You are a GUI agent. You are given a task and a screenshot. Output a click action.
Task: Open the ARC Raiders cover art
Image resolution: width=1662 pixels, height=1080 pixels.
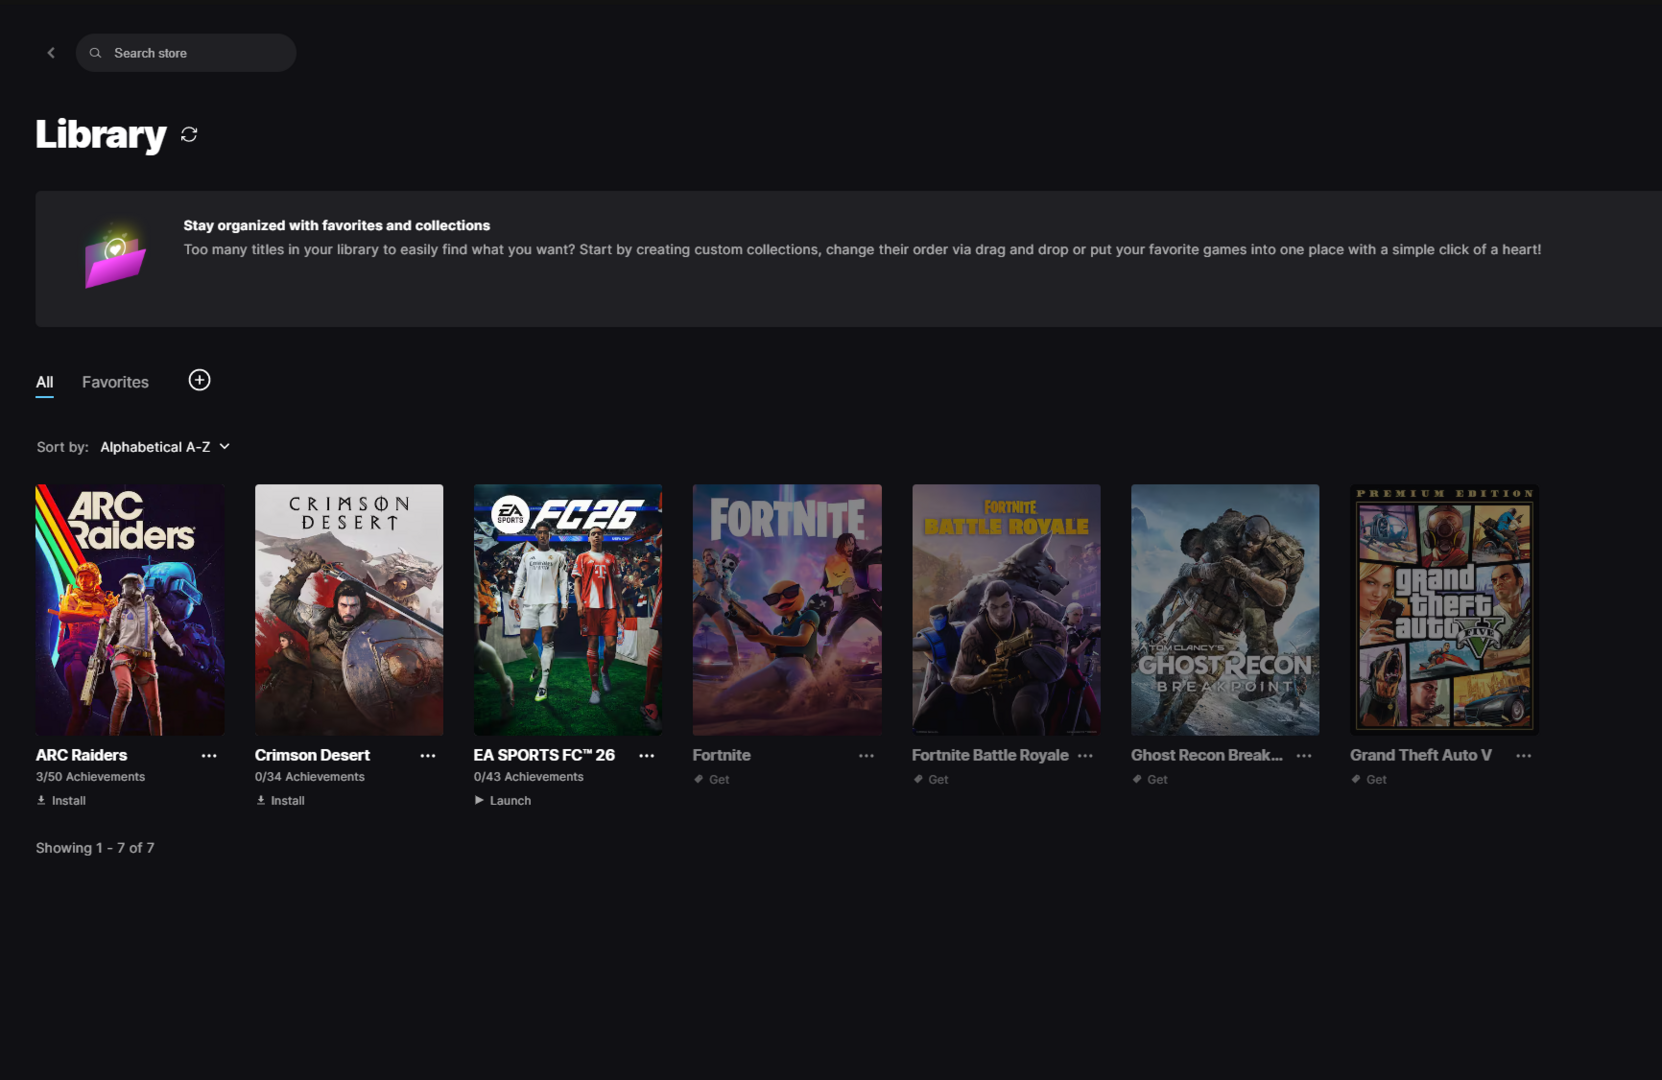point(130,610)
